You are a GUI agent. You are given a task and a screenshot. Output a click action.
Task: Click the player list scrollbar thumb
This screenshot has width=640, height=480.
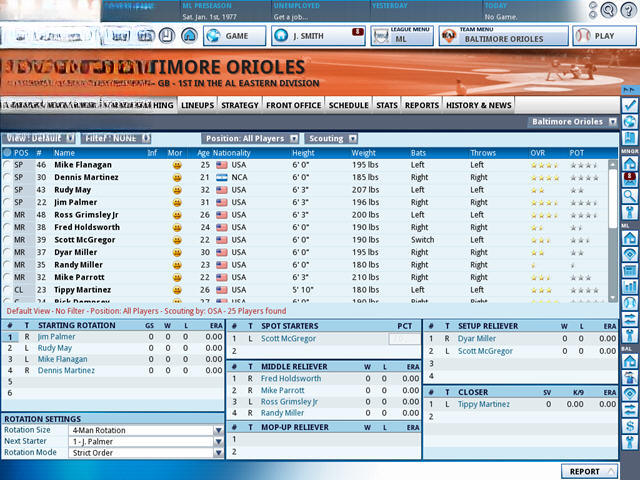coord(612,198)
